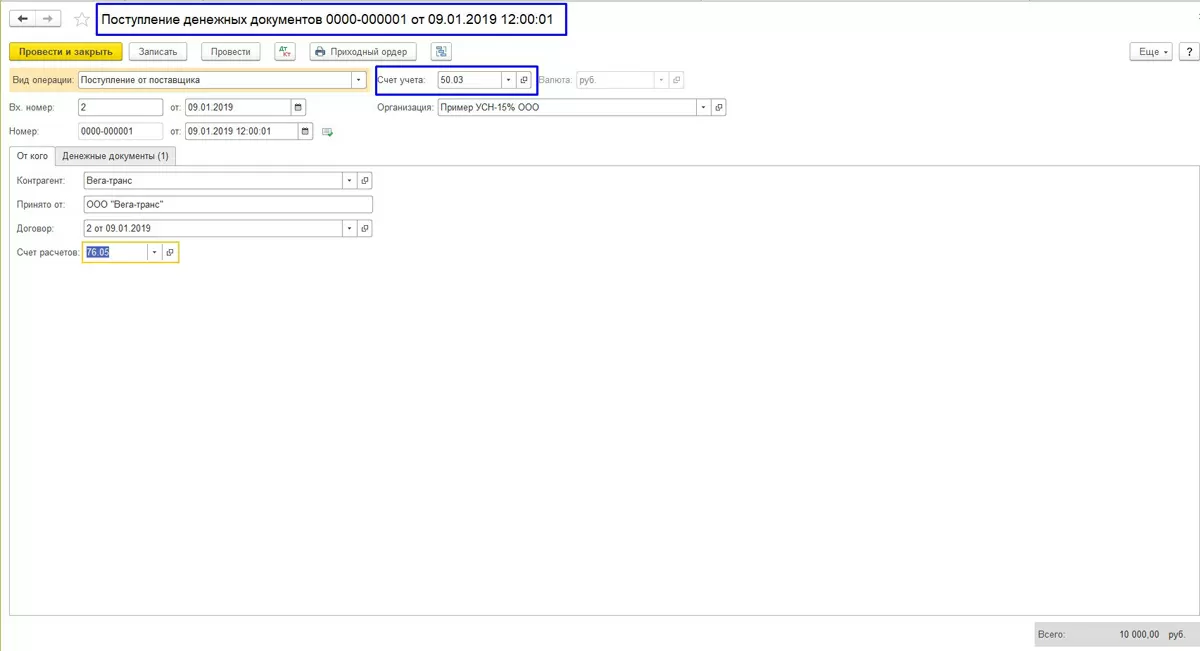The height and width of the screenshot is (651, 1200).
Task: Open the Организация item card icon
Action: (719, 107)
